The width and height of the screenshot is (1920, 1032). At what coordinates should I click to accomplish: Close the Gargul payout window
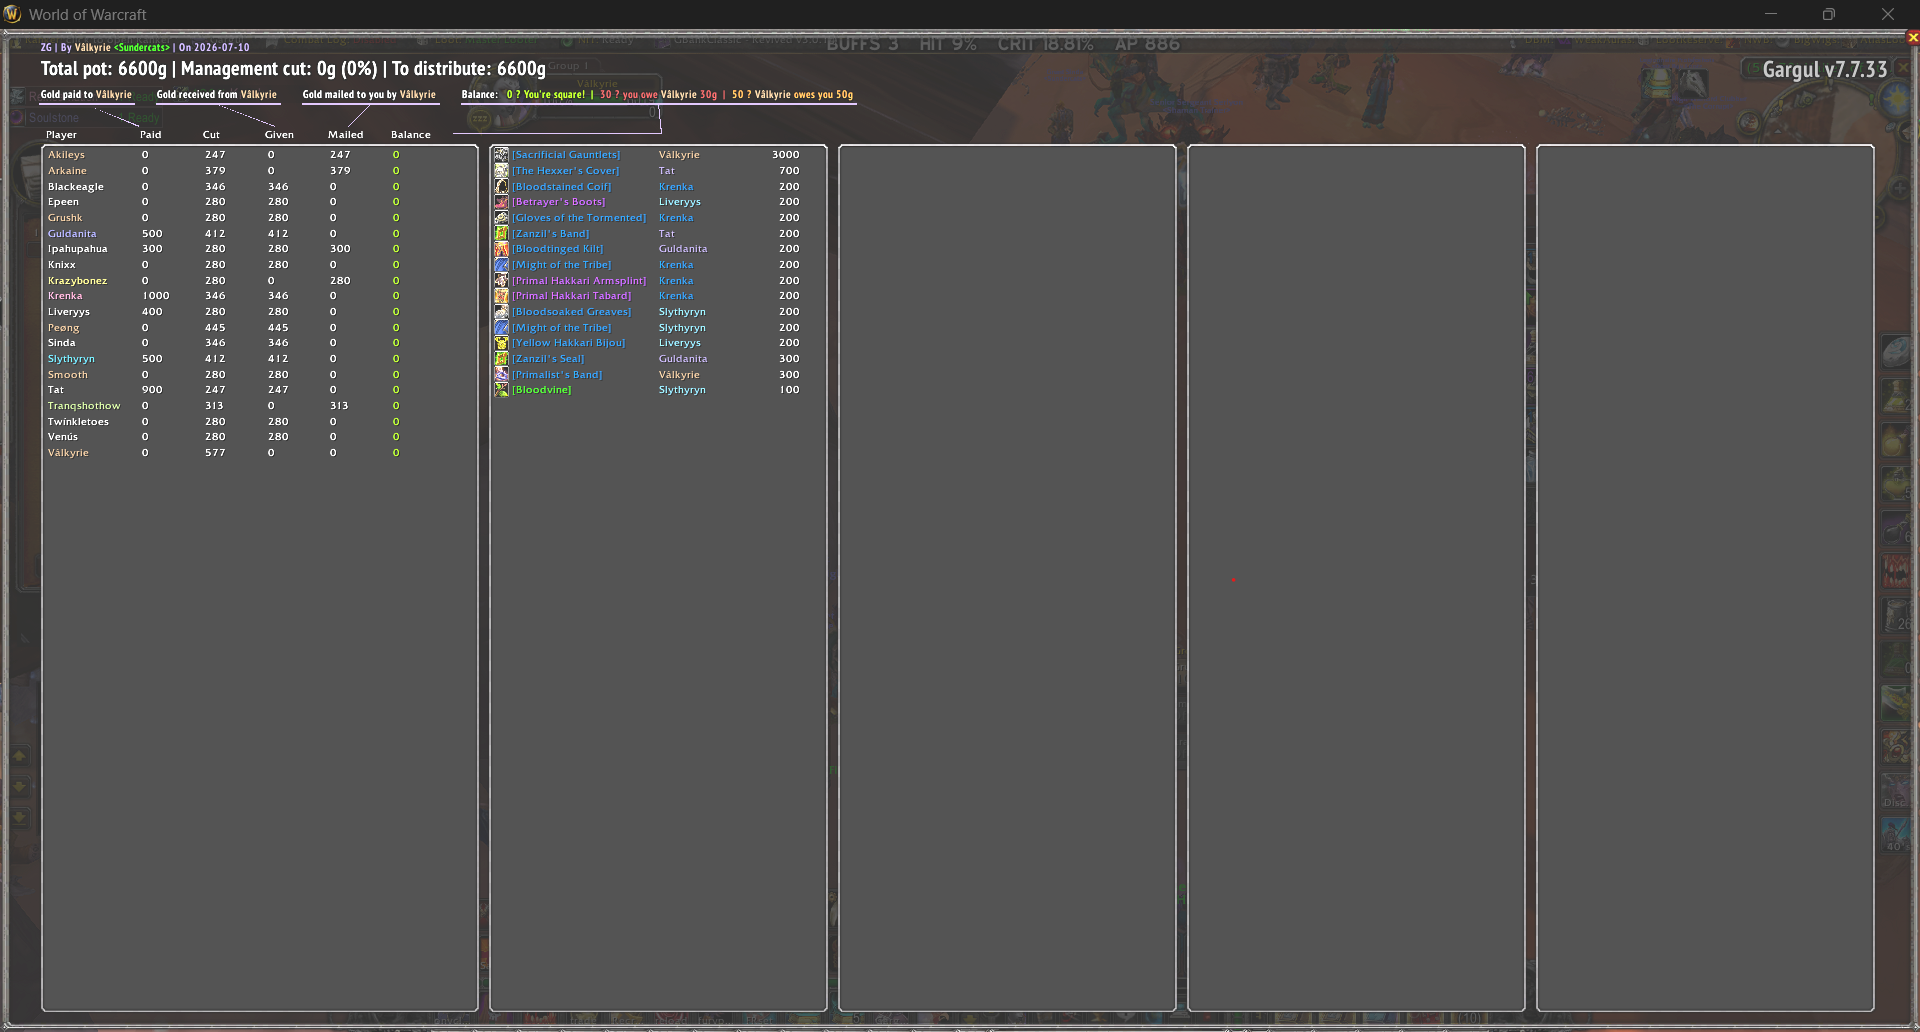pyautogui.click(x=1913, y=37)
